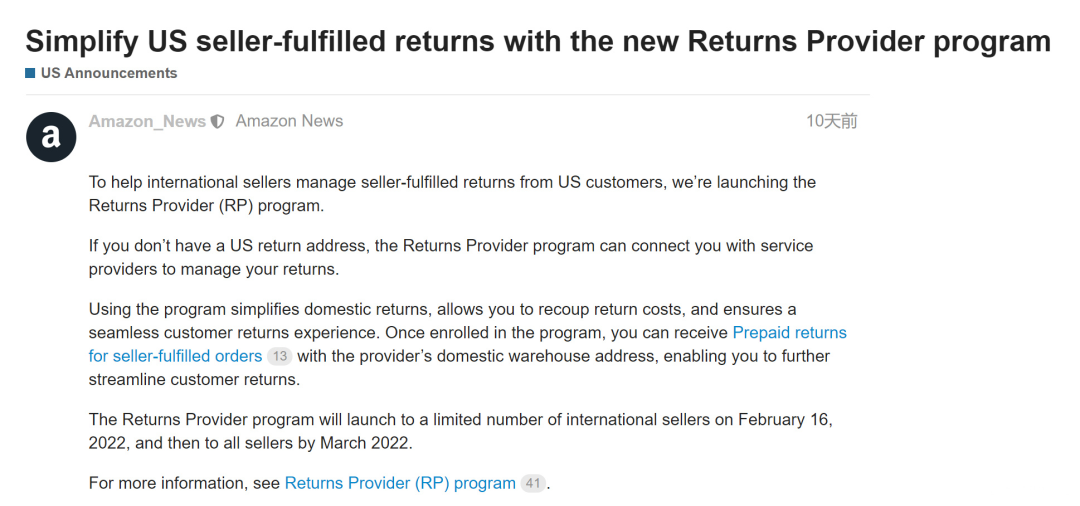Viewport: 1080px width, 506px height.
Task: Click the "10天前" post timestamp
Action: pos(831,121)
